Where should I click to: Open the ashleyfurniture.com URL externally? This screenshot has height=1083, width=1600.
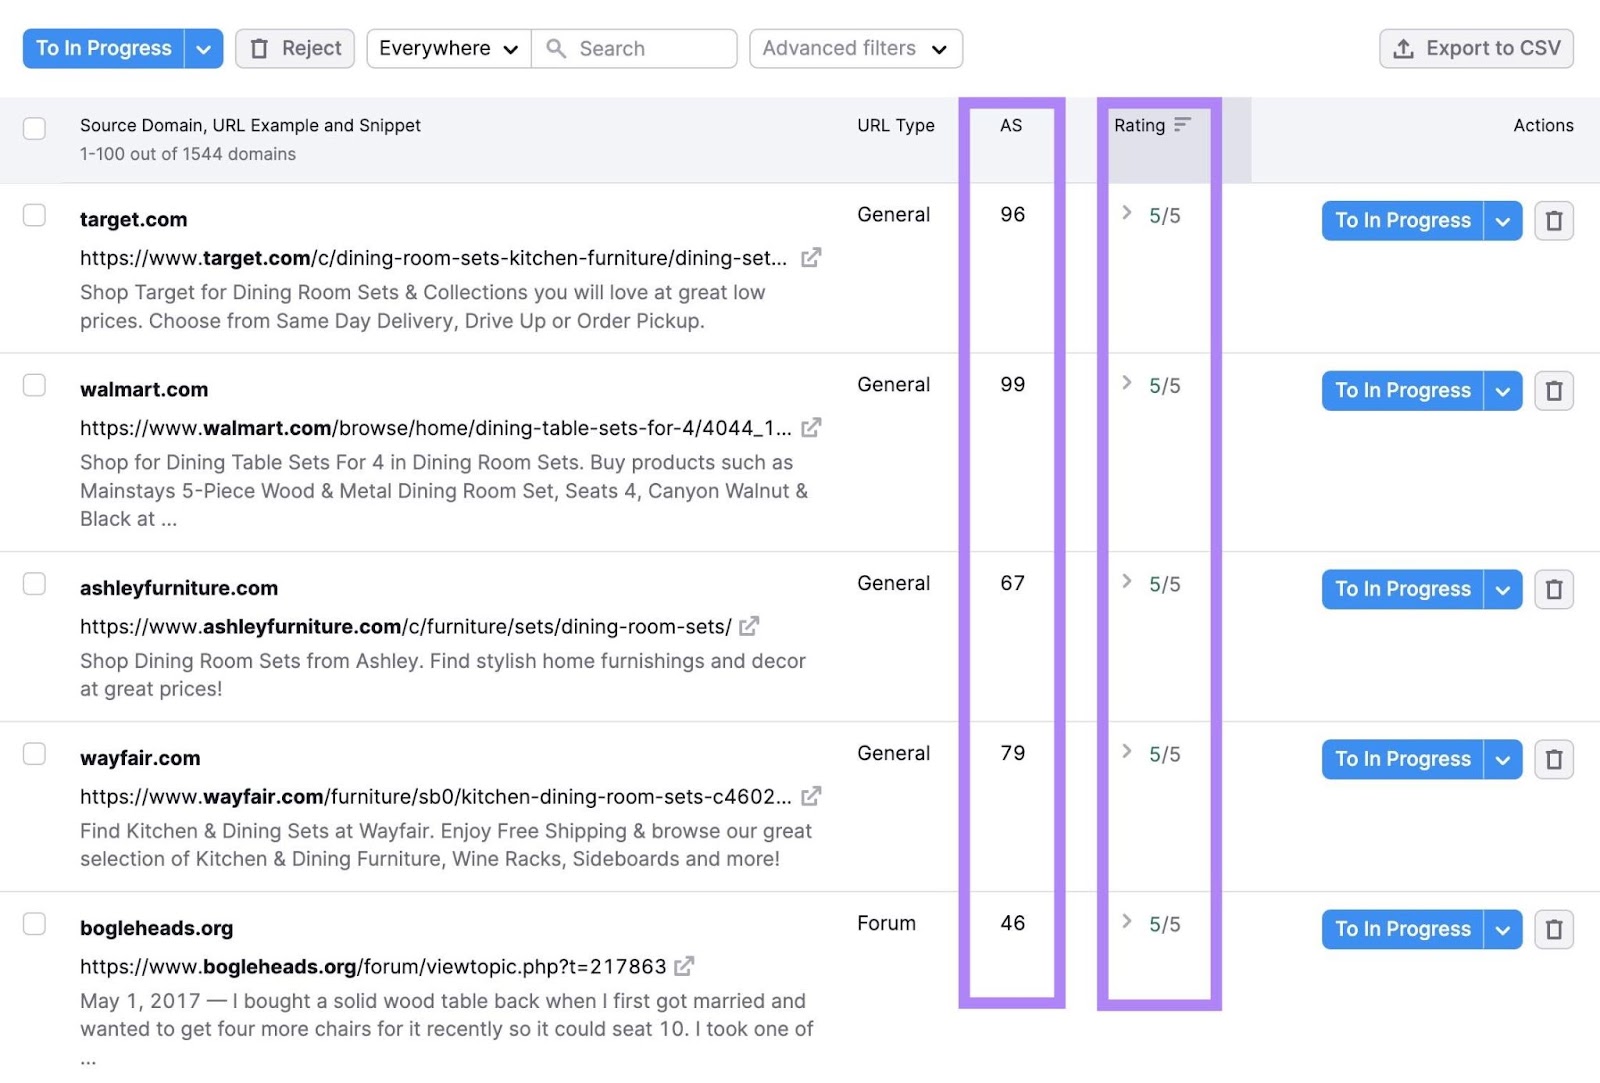click(x=749, y=626)
